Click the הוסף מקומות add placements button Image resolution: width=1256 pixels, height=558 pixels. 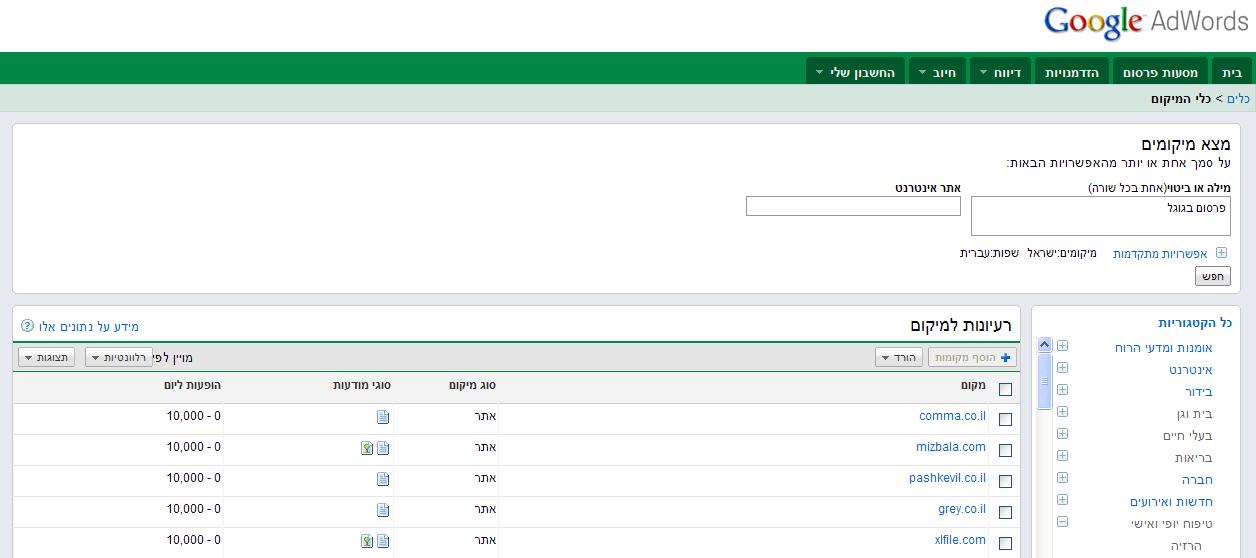tap(972, 357)
